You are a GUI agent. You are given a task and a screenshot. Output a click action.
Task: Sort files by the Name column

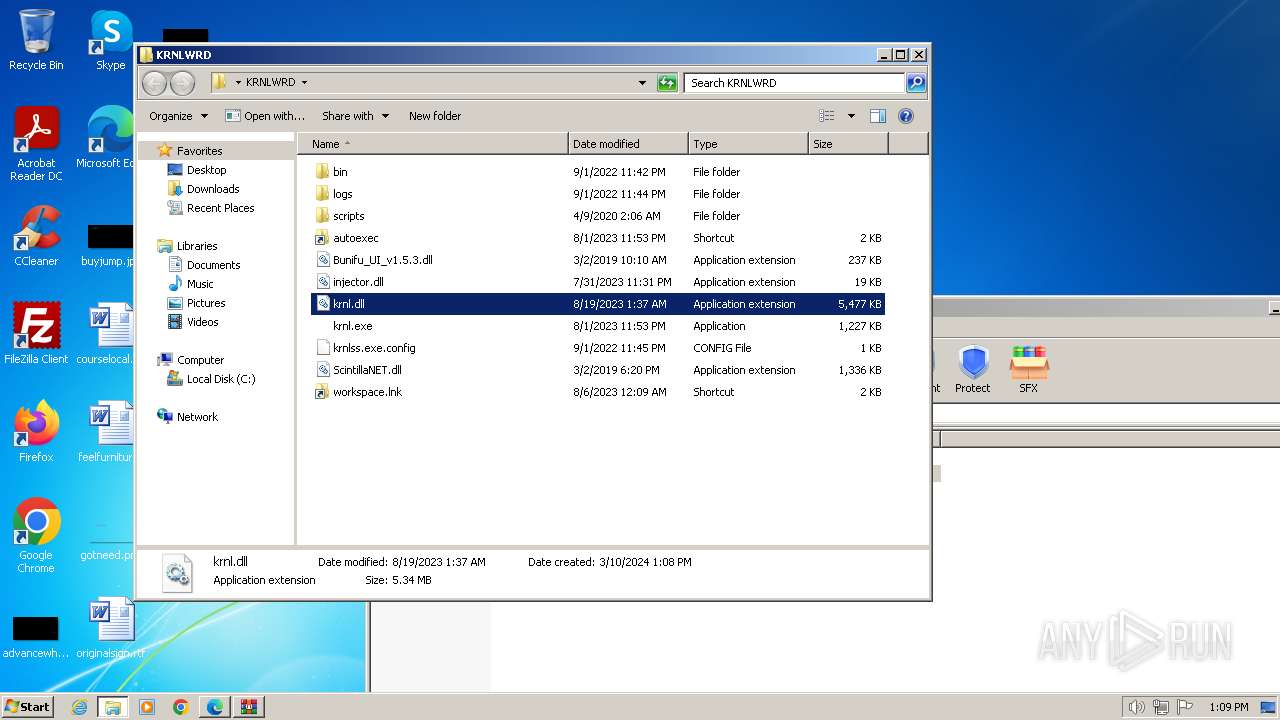click(433, 144)
